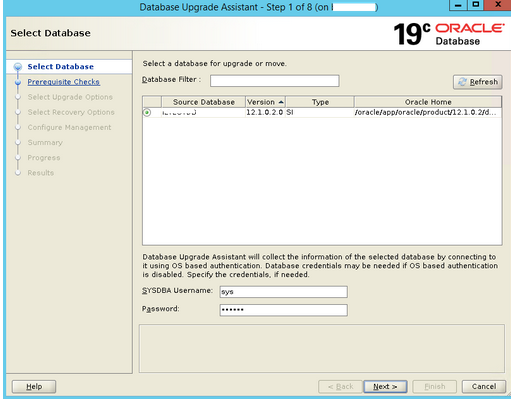
Task: Proceed with the Next button
Action: [x=385, y=387]
